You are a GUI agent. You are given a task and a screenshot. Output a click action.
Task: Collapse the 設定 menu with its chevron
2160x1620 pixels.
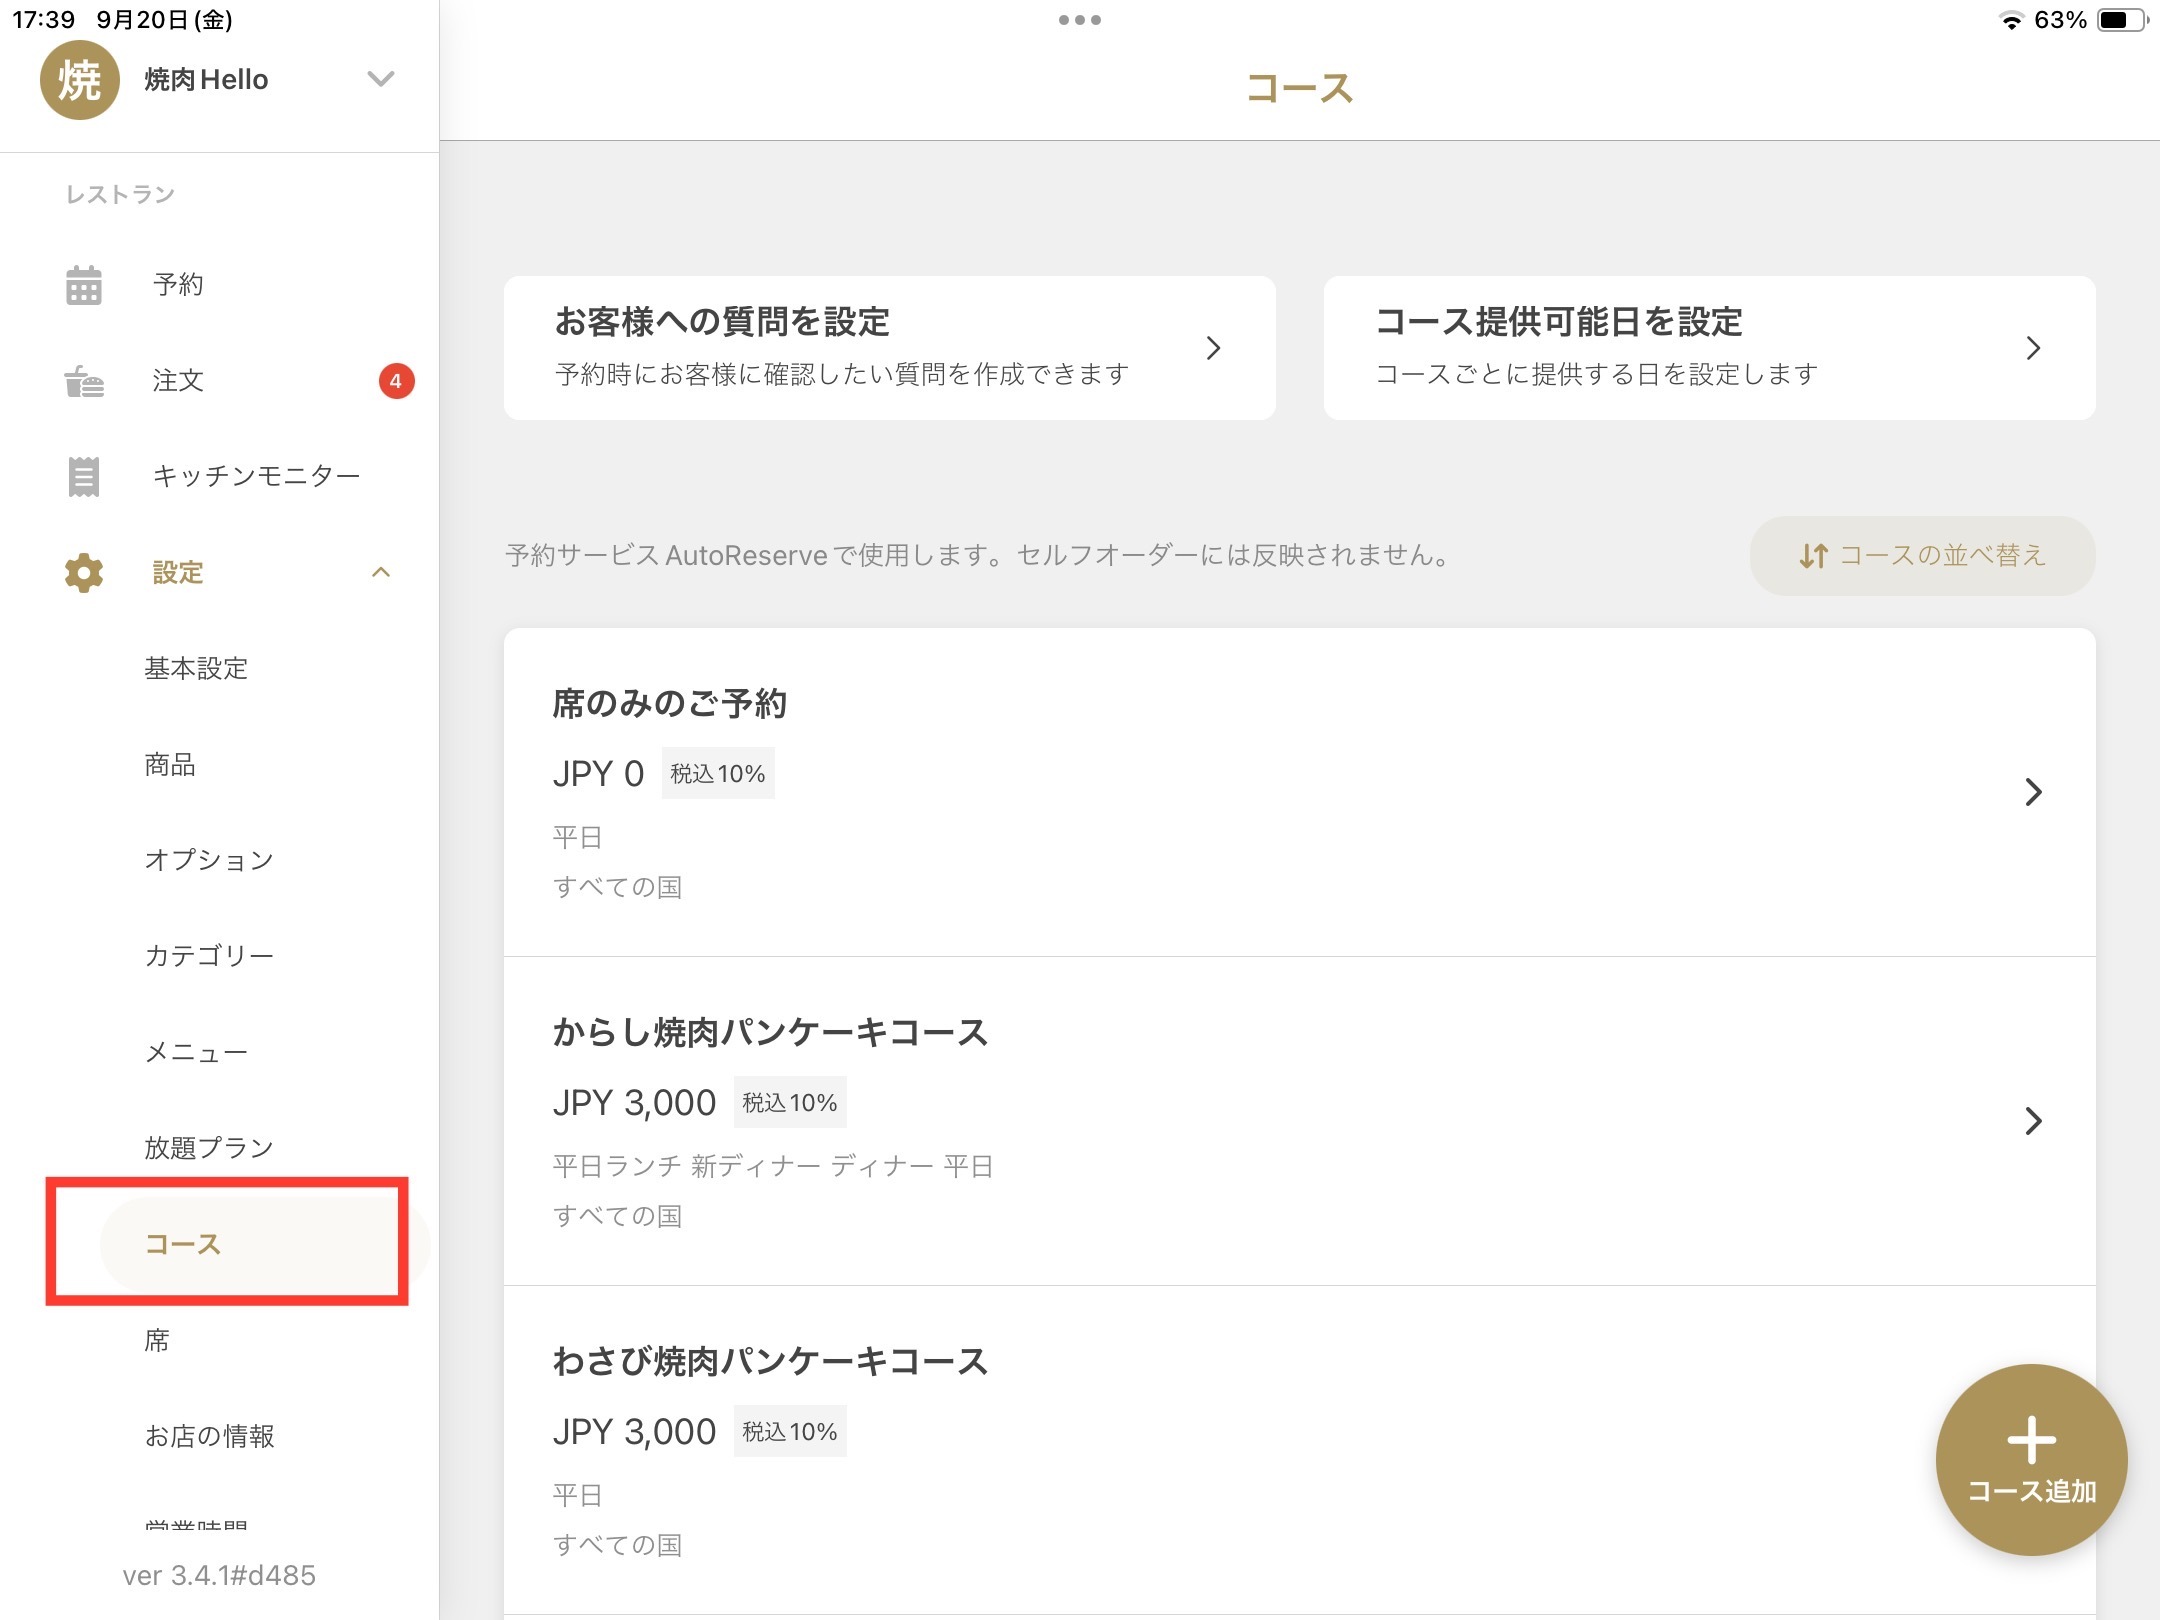381,573
